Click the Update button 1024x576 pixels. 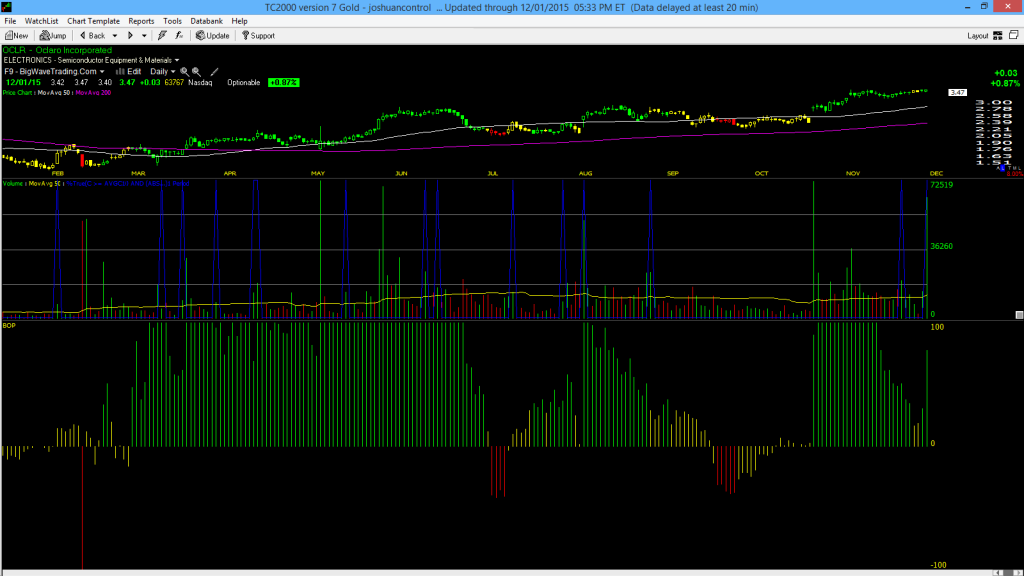tap(213, 35)
